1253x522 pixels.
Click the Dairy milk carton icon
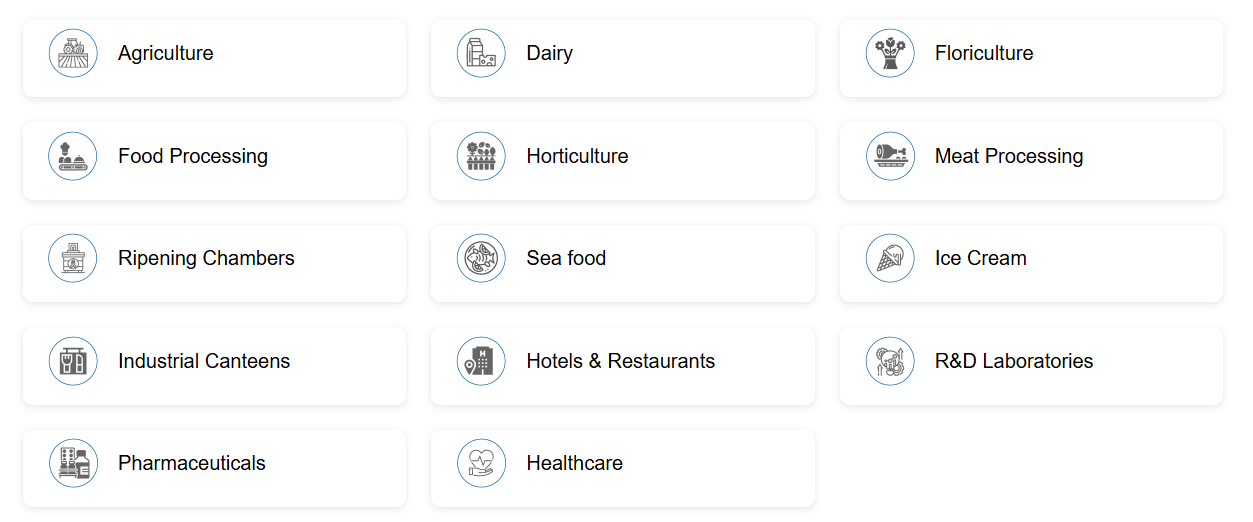(481, 54)
